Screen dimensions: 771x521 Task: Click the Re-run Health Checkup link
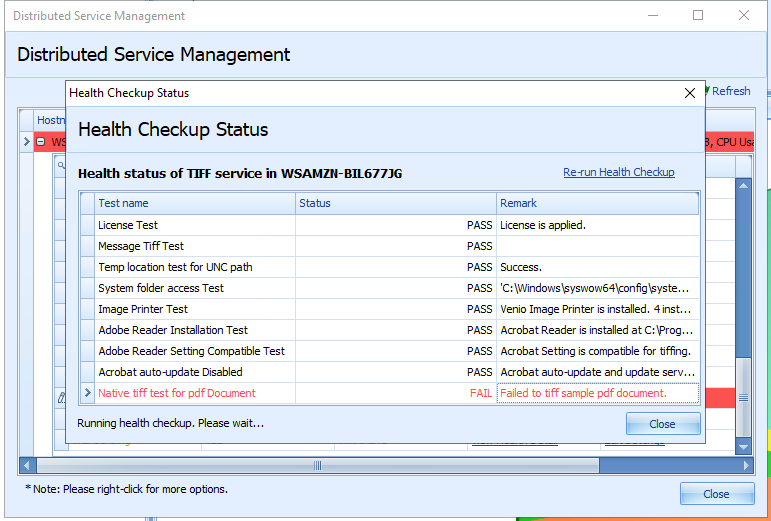[x=619, y=172]
